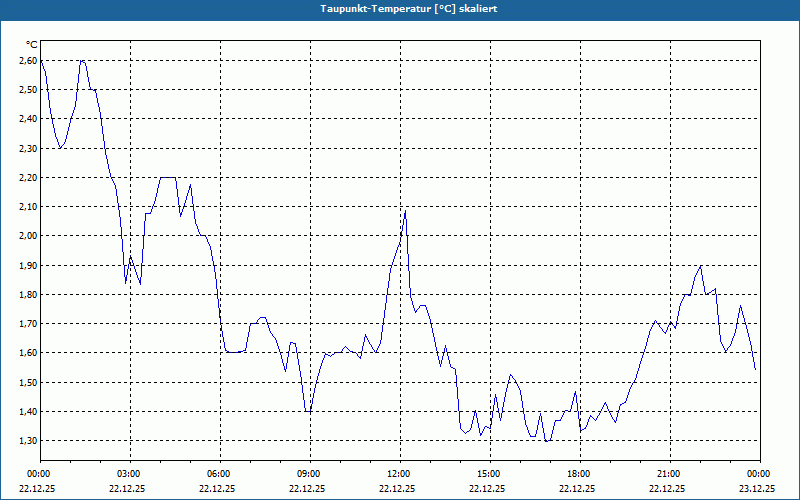Click the 18:00 time axis label

tap(580, 474)
